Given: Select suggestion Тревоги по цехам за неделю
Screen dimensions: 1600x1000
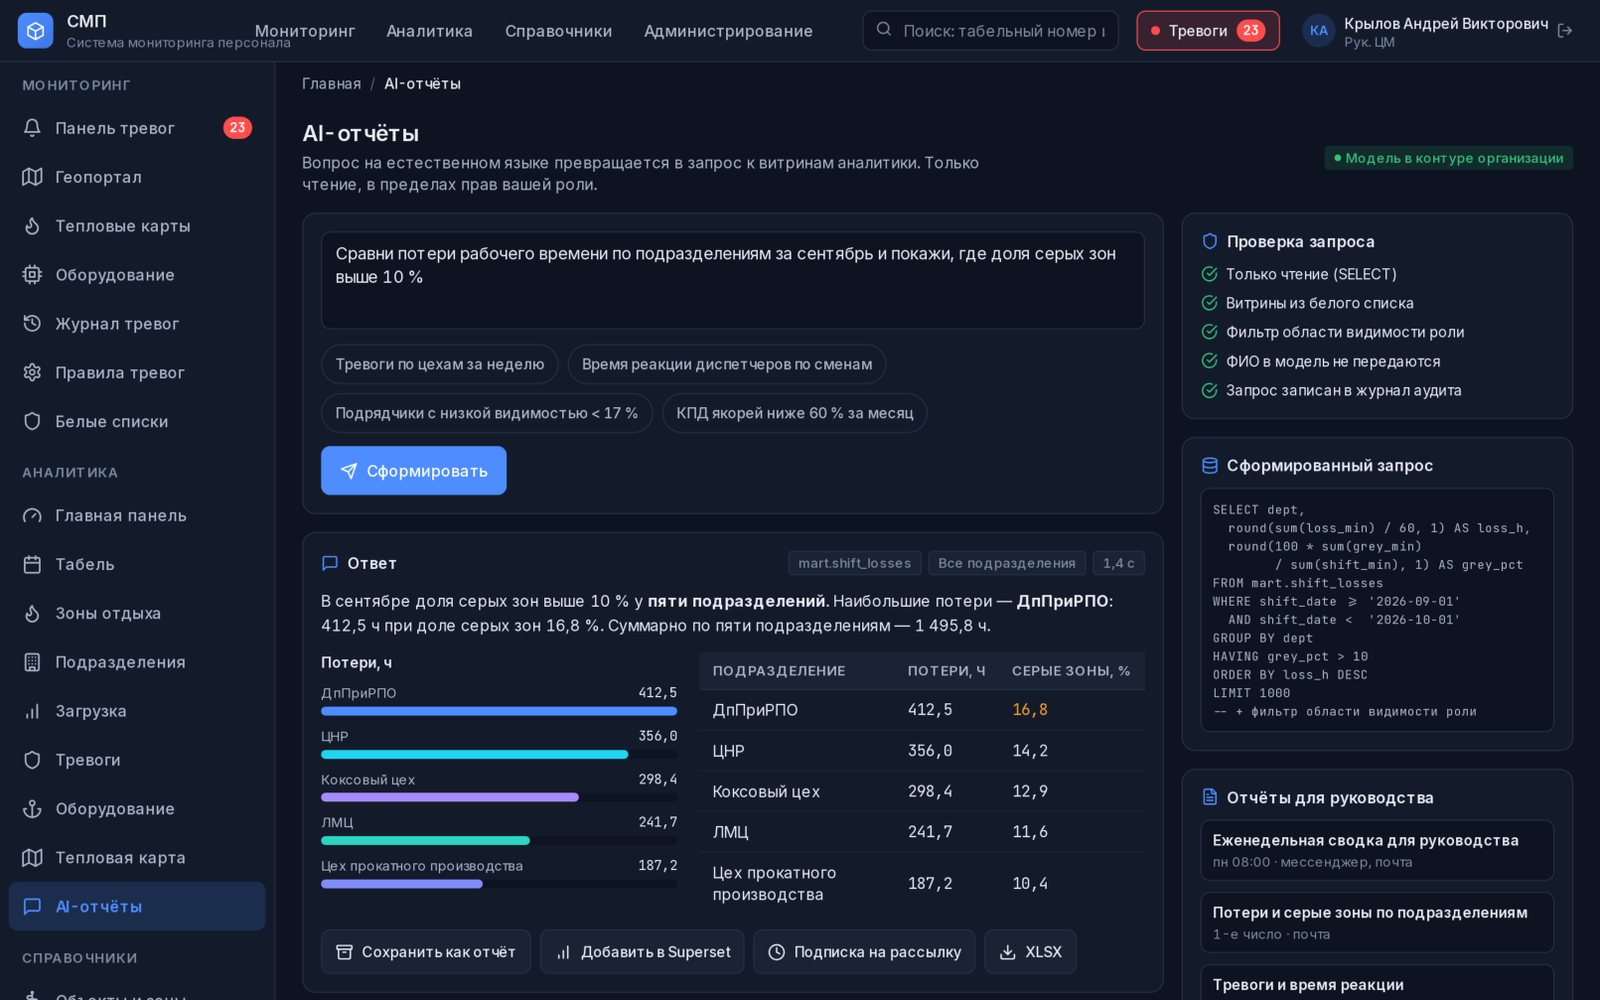Looking at the screenshot, I should pos(440,364).
